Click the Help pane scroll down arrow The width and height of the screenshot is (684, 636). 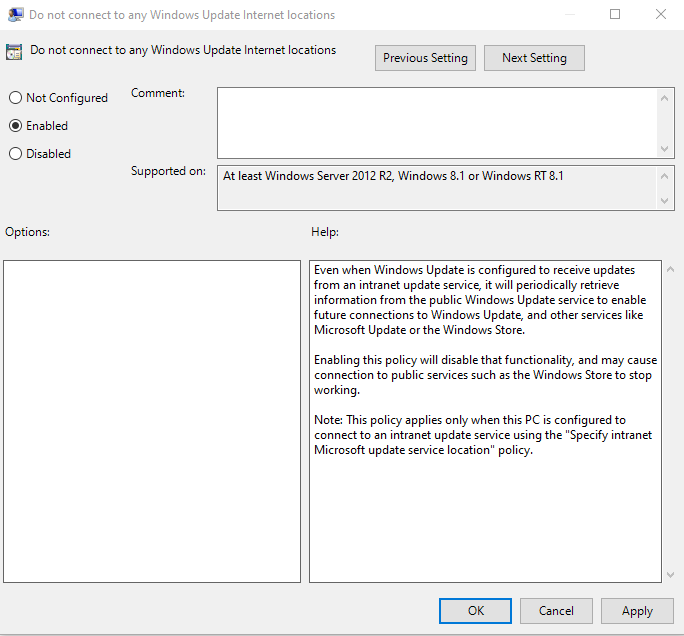click(x=670, y=575)
